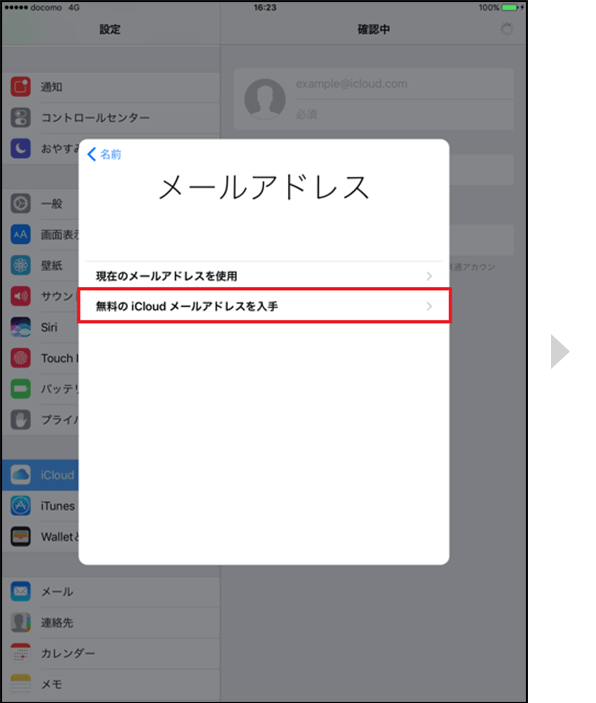Tap the Touch ID fingerprint icon
Screen dimensions: 596x703
(21, 358)
